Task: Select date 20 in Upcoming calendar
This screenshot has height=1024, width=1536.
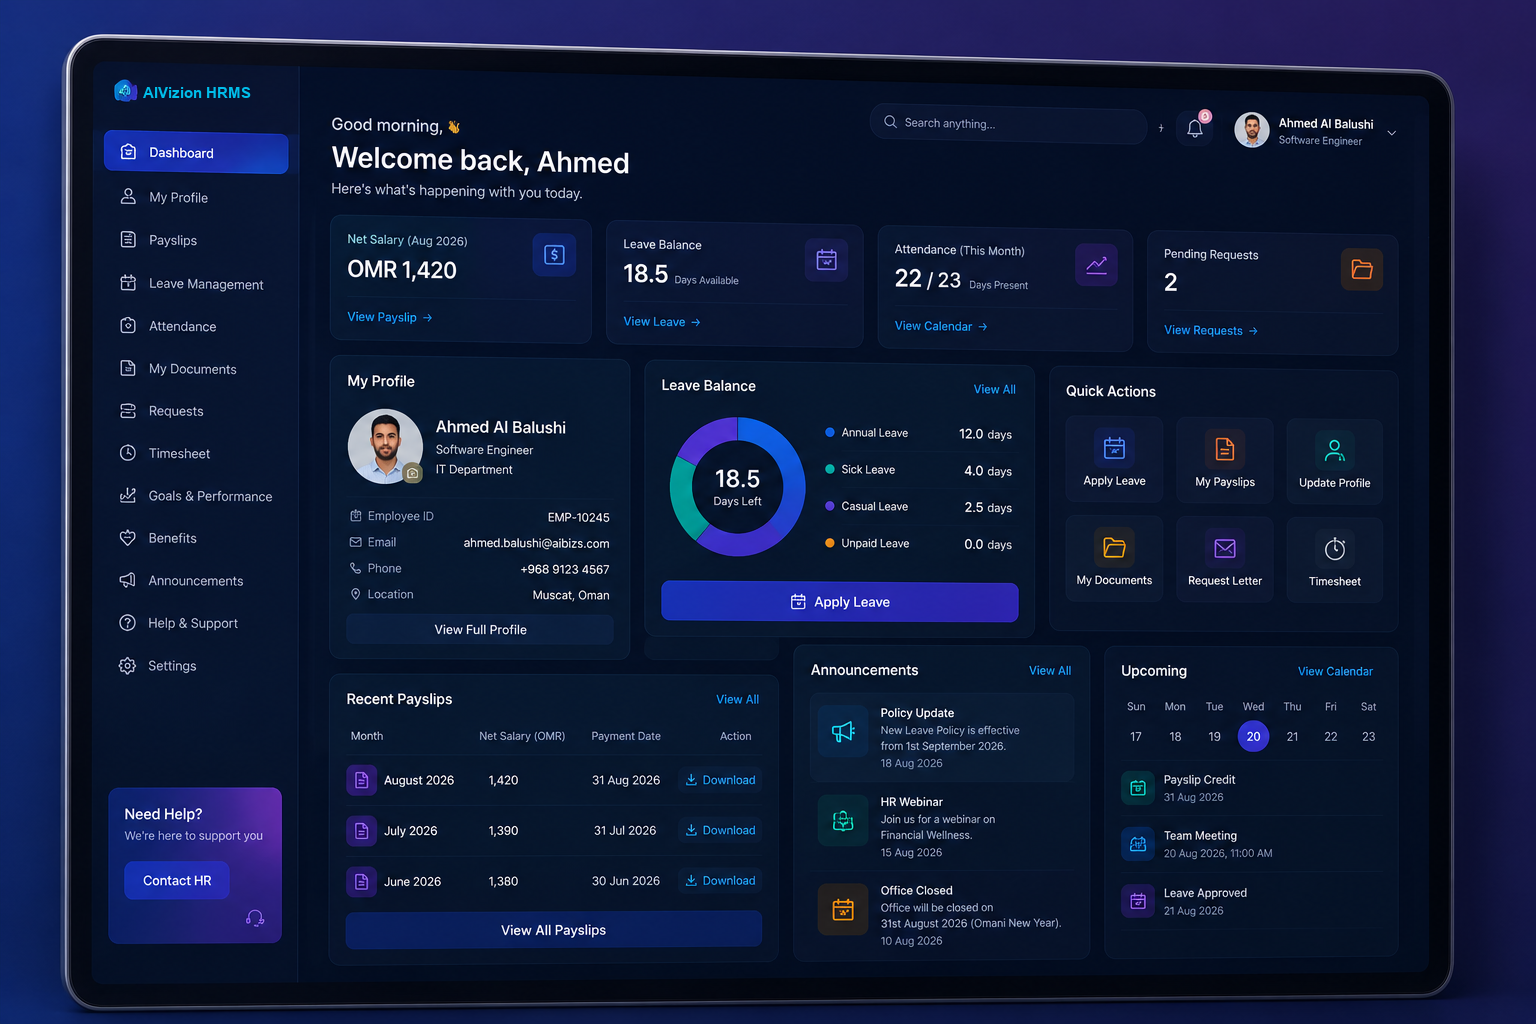Action: pos(1253,736)
